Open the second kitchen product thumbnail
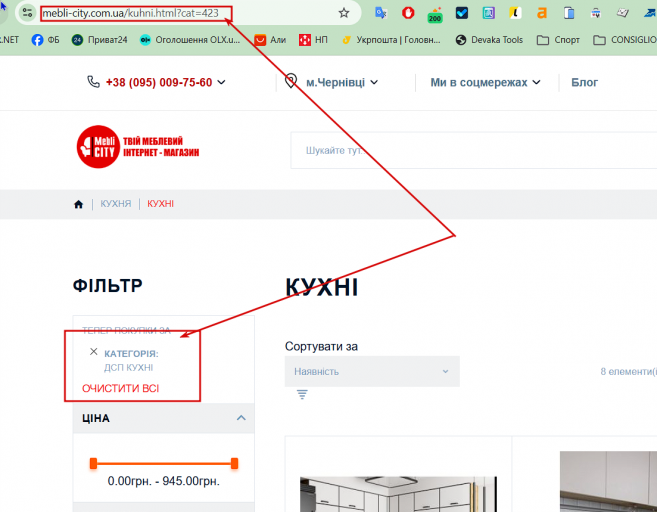657x512 pixels. coord(608,481)
